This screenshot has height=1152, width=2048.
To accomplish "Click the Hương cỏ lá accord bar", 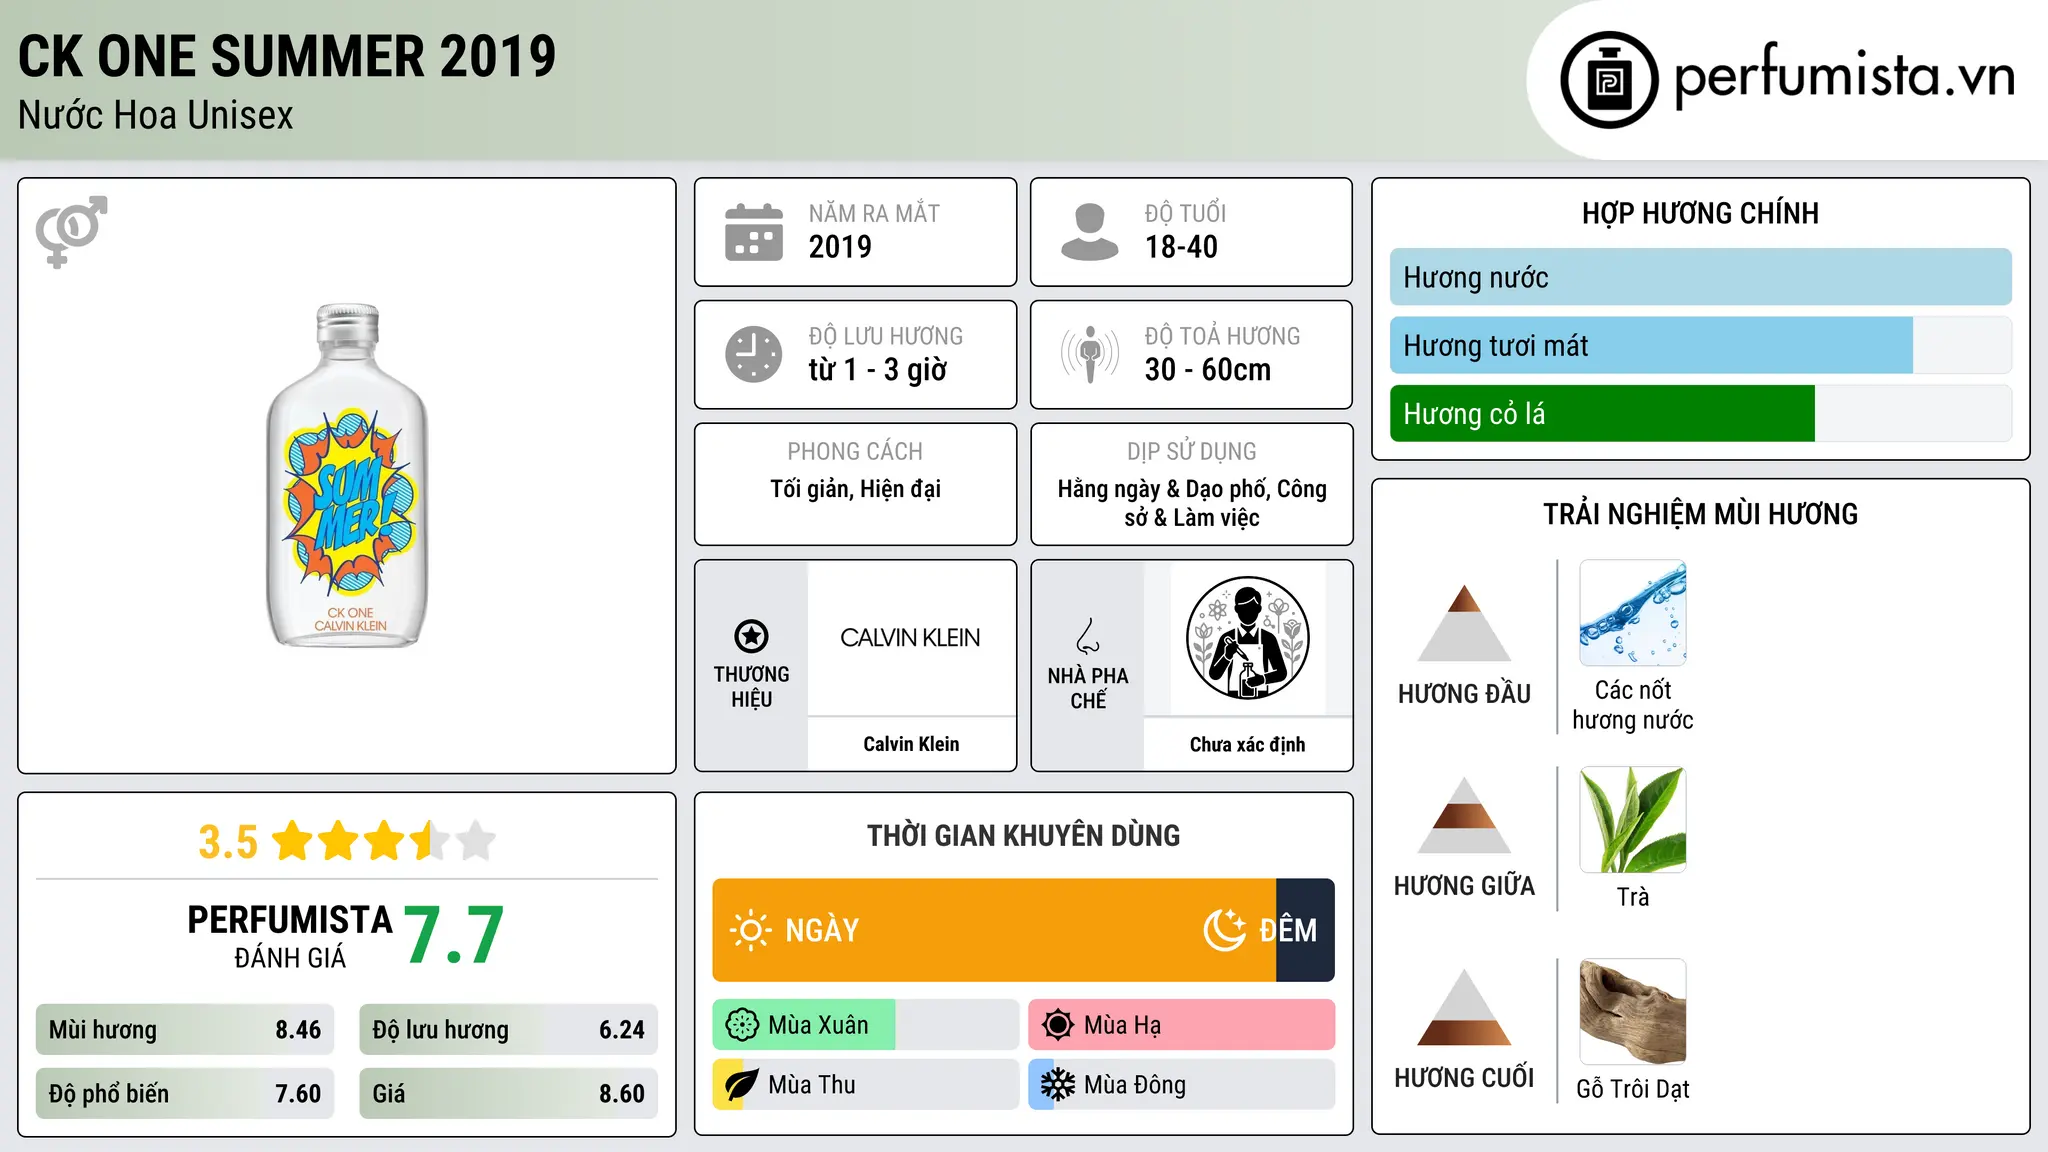I will (1700, 413).
